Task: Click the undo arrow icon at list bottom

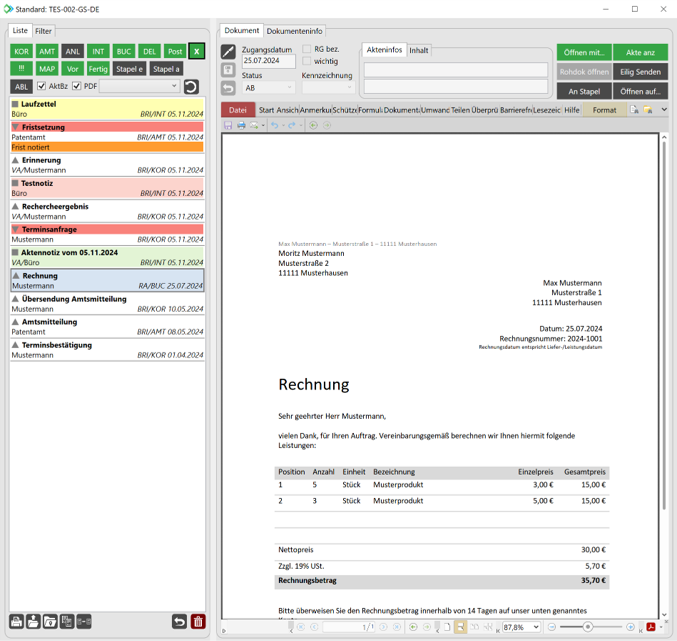Action: click(179, 621)
